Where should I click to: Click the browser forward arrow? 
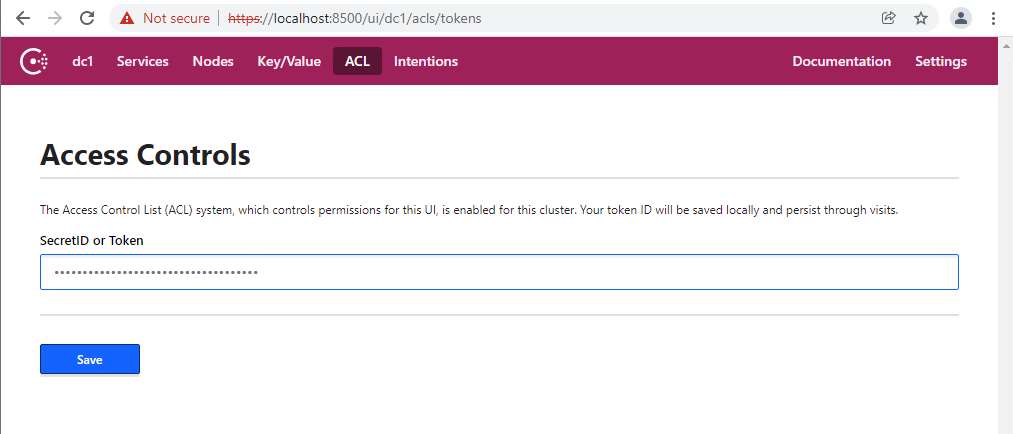click(x=54, y=18)
